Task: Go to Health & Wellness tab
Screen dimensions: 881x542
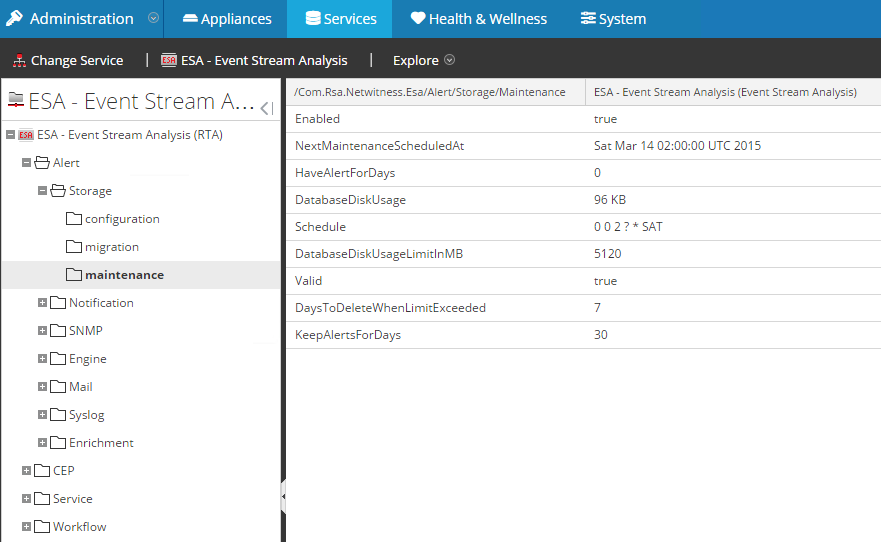Action: [478, 19]
